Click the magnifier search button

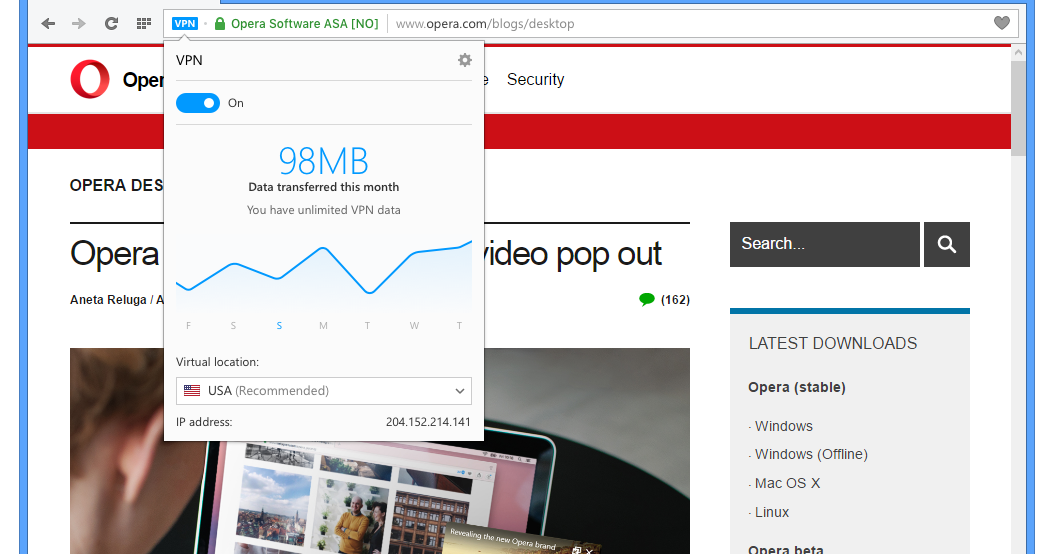(x=946, y=244)
